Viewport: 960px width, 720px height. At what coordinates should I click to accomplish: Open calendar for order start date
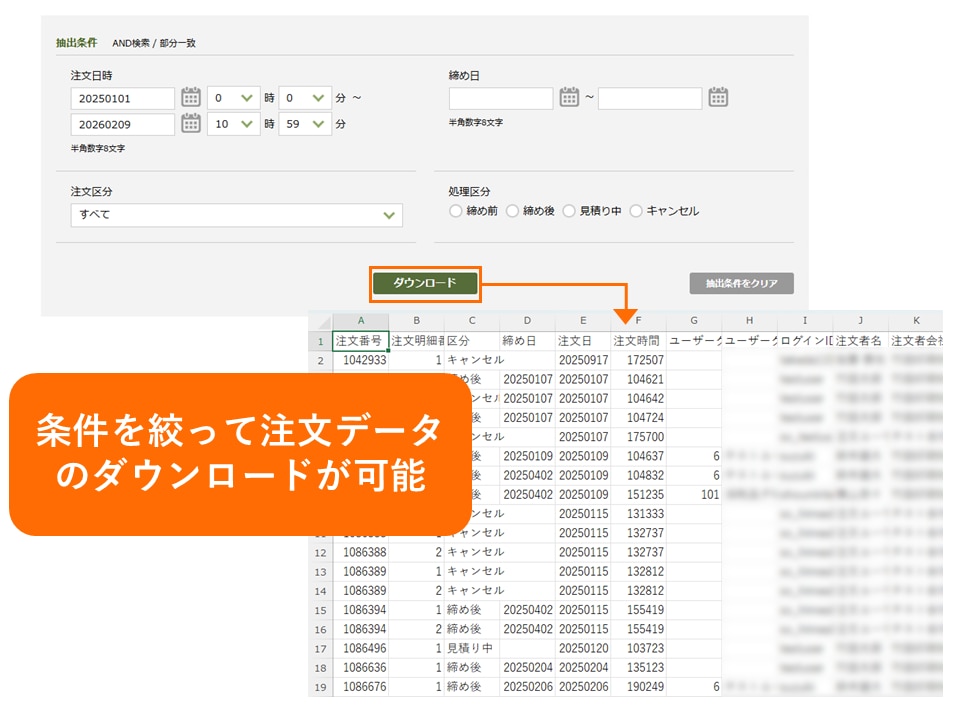pyautogui.click(x=191, y=98)
